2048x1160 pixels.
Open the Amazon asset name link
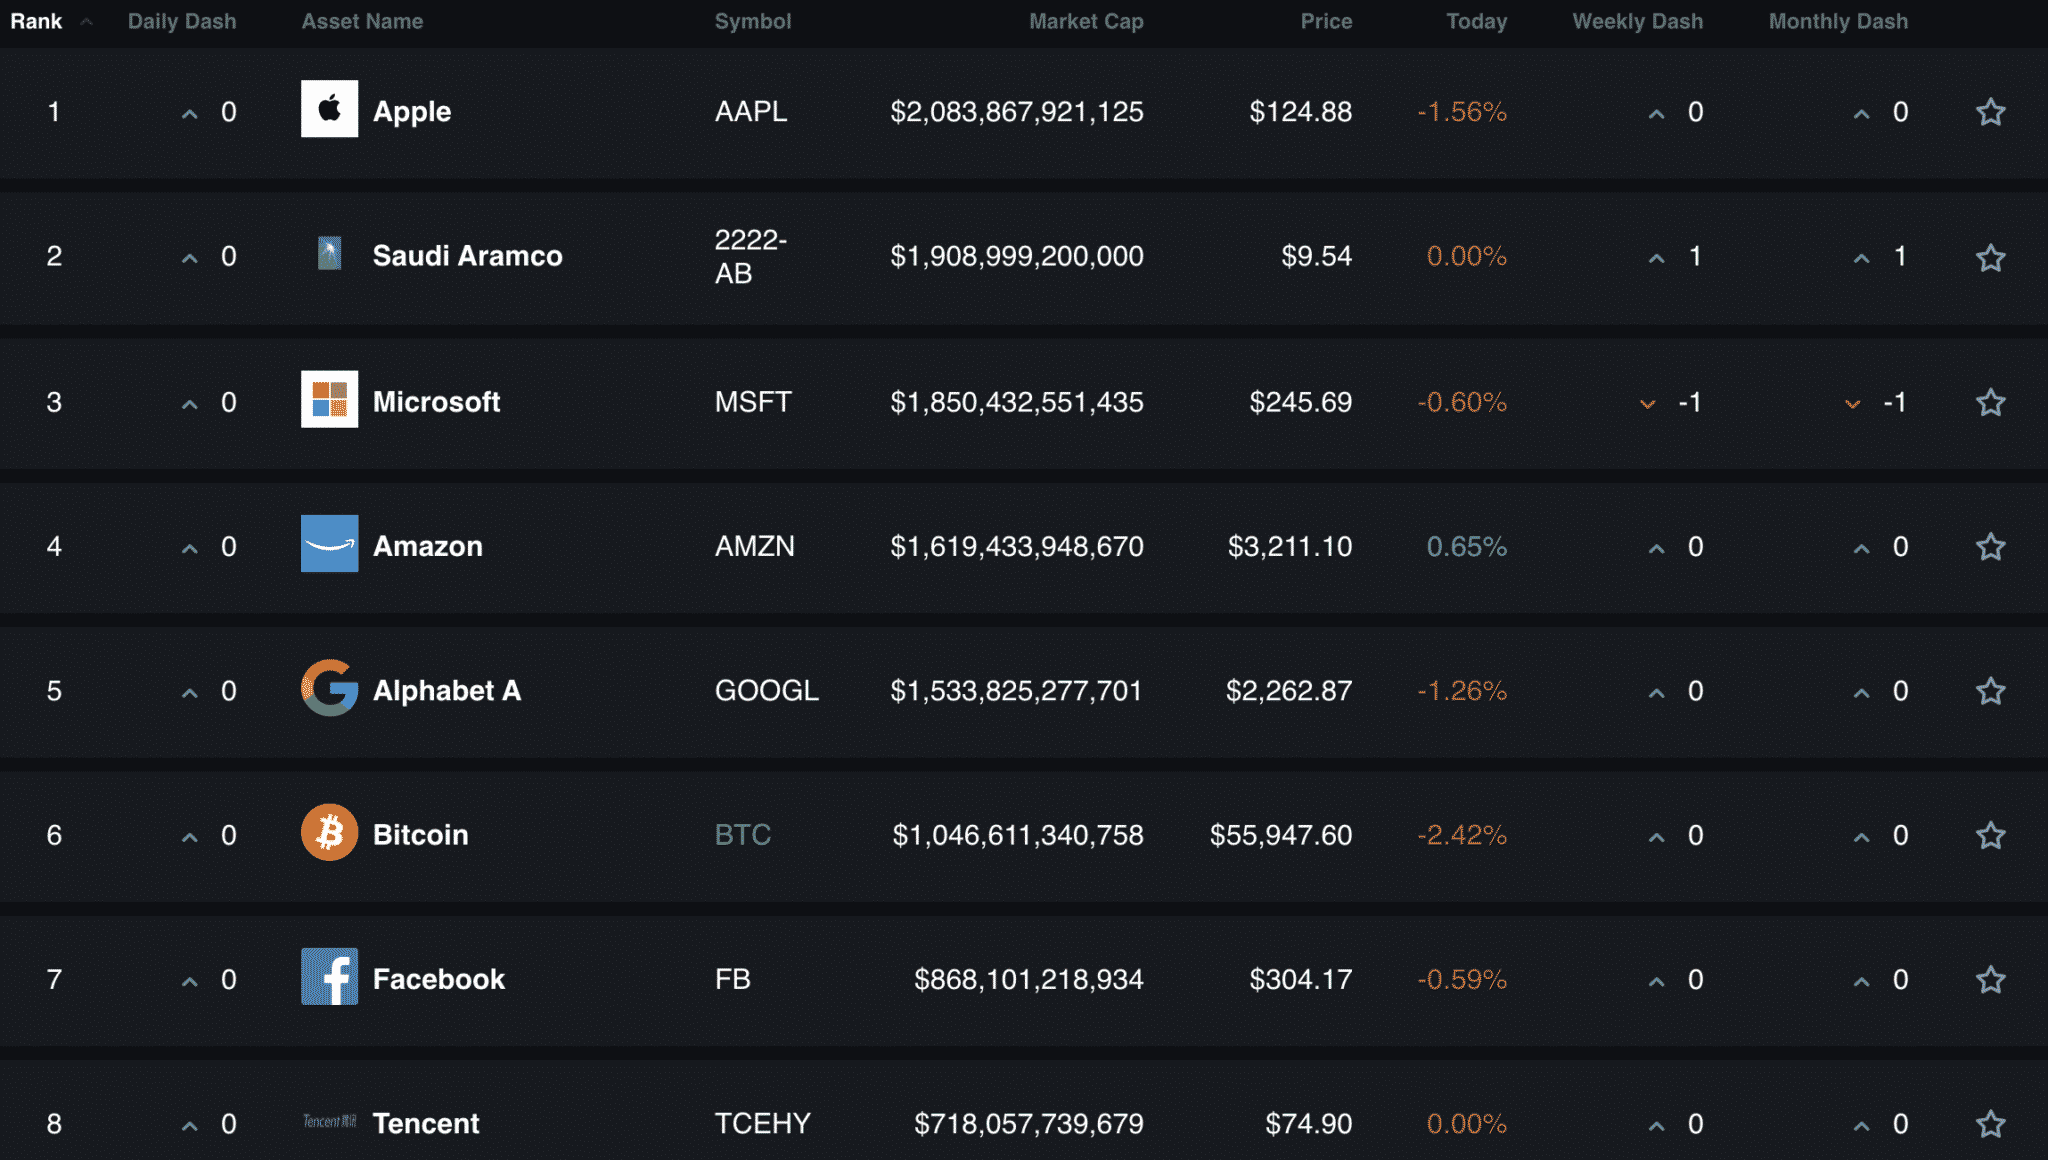click(x=427, y=546)
